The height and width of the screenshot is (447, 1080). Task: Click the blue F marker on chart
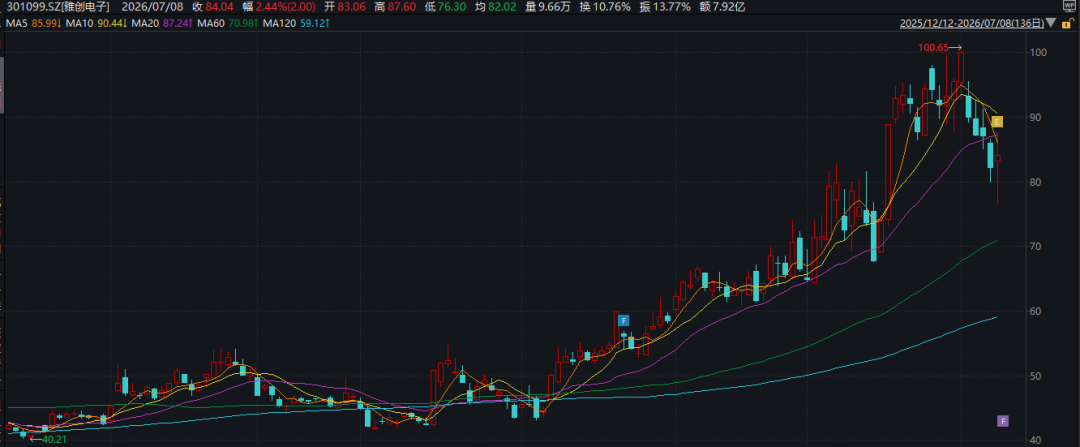[x=623, y=320]
